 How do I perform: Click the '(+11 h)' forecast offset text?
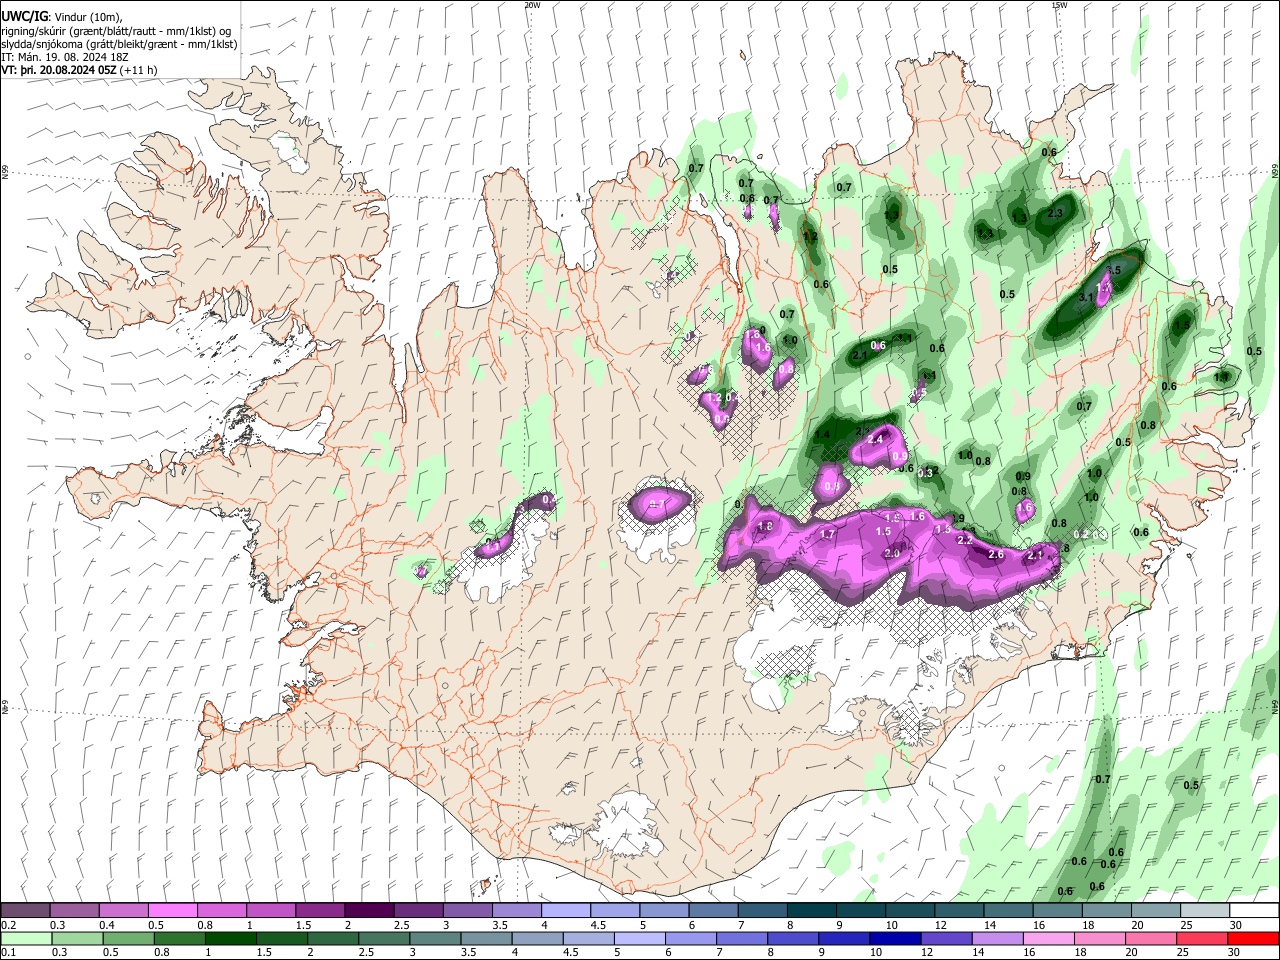pyautogui.click(x=138, y=70)
